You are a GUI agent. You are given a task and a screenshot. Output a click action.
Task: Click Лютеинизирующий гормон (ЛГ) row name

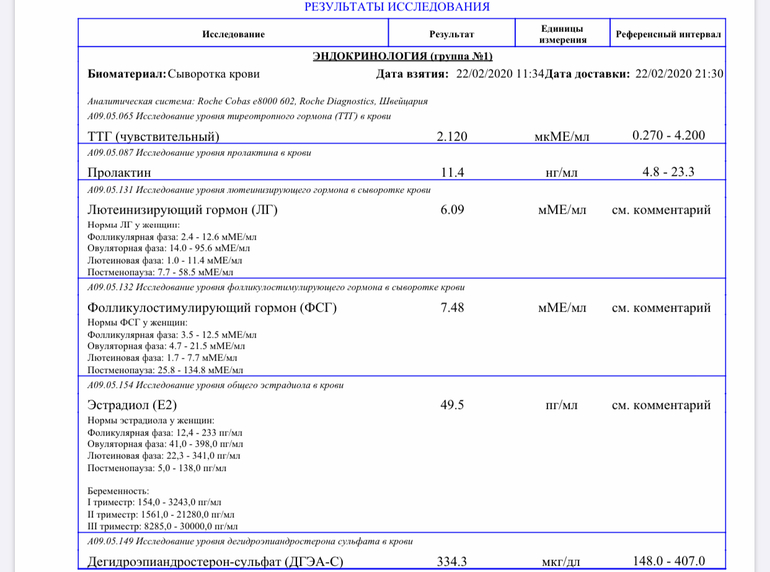[x=183, y=211]
